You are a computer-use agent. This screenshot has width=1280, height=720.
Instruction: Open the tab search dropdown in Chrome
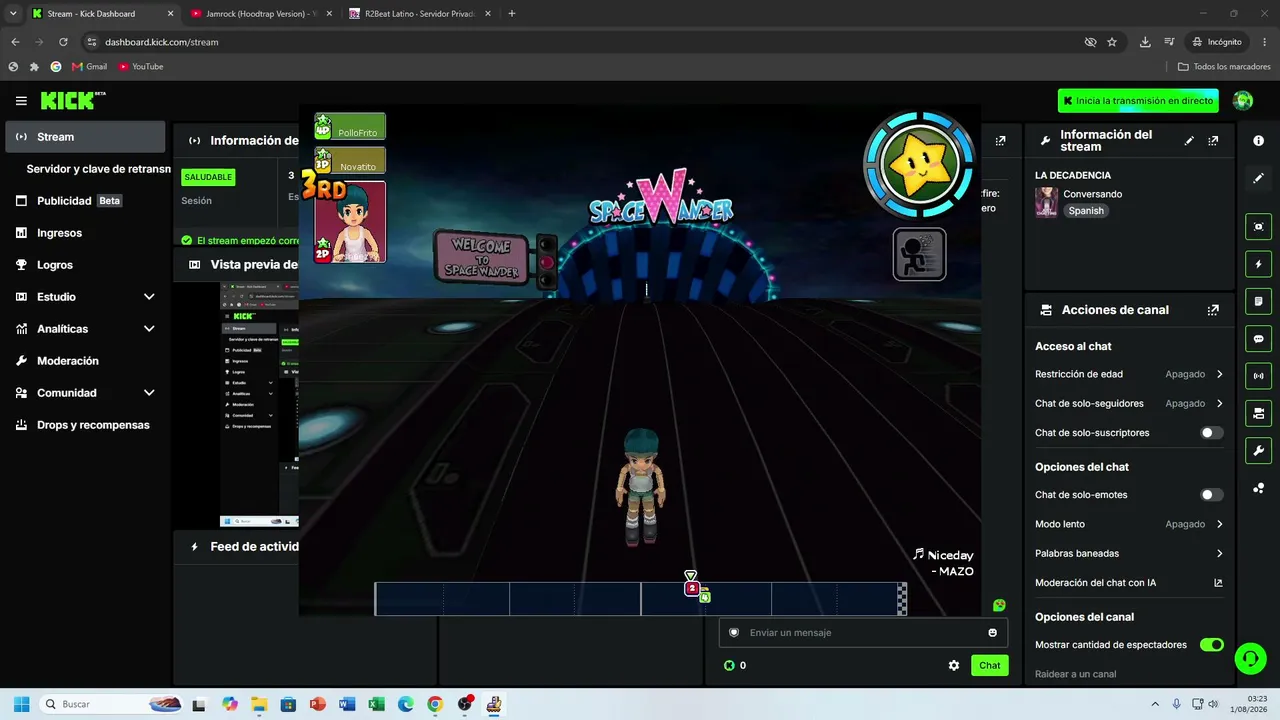click(13, 14)
